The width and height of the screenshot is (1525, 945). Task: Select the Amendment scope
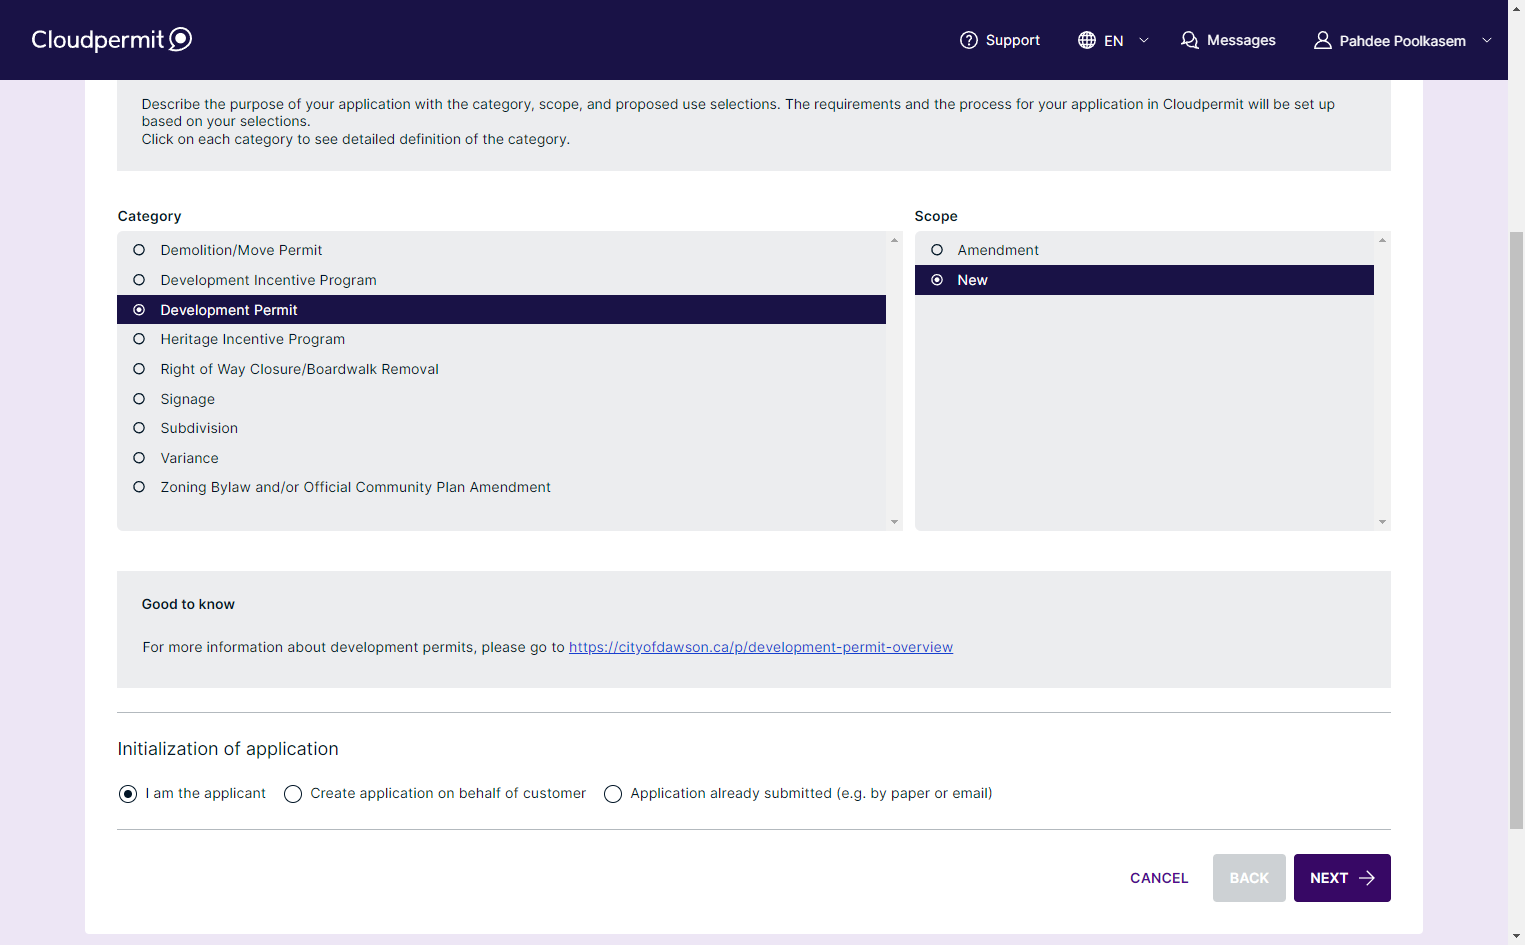coord(1144,250)
